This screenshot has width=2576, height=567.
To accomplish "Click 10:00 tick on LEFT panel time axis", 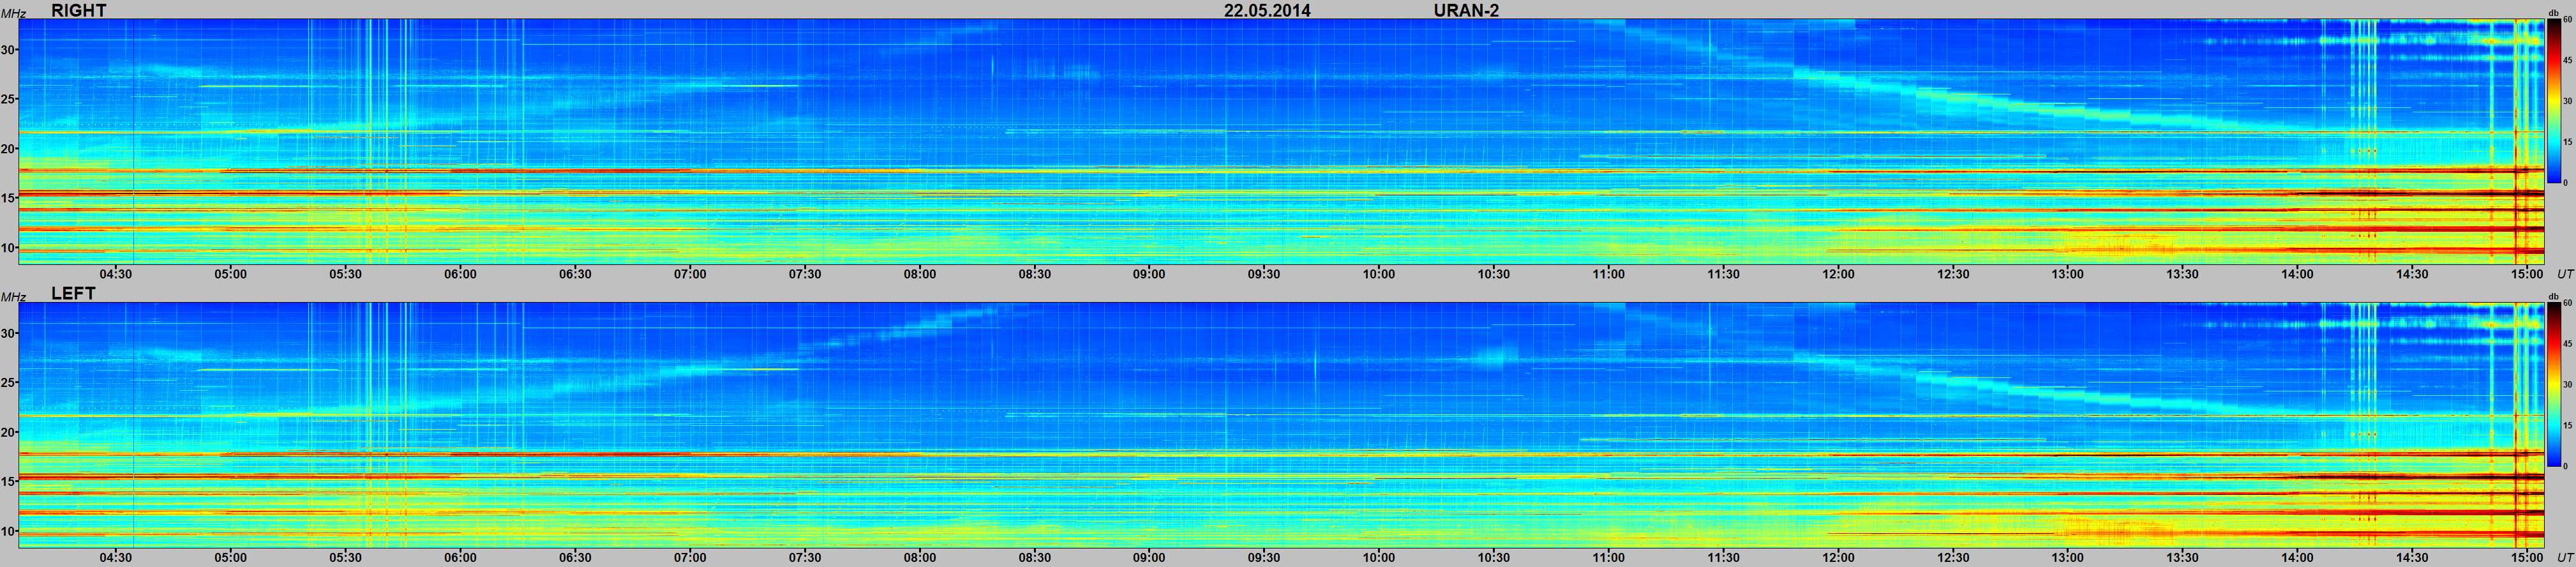I will pyautogui.click(x=1379, y=558).
